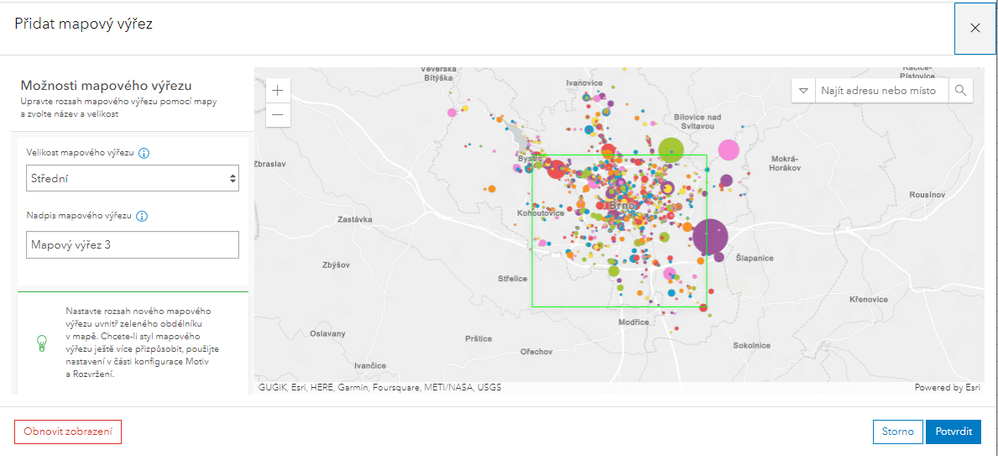Click the large pink circle near Mokrá-Horákov
Viewport: 998px width, 456px height.
pyautogui.click(x=729, y=150)
